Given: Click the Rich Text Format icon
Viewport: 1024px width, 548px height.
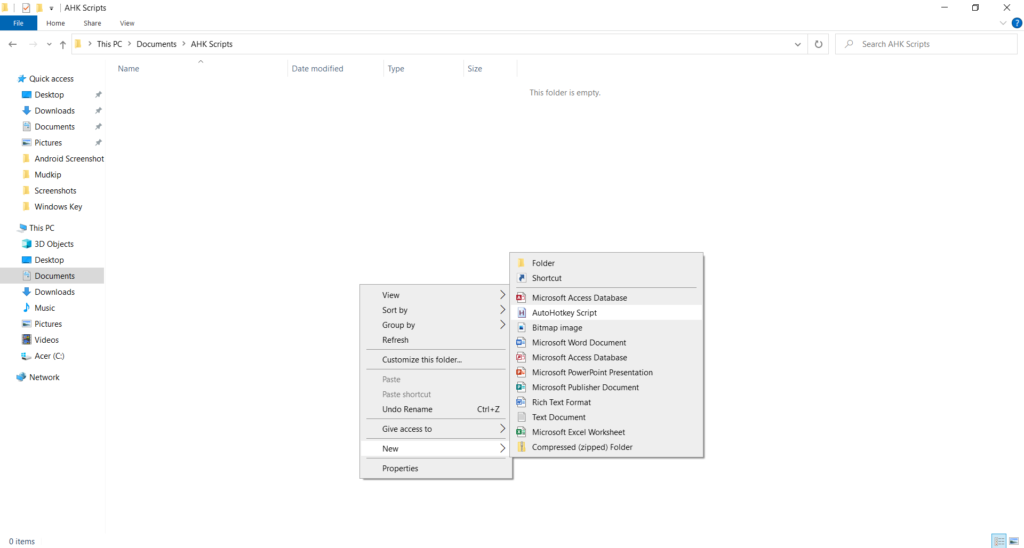Looking at the screenshot, I should click(x=521, y=403).
